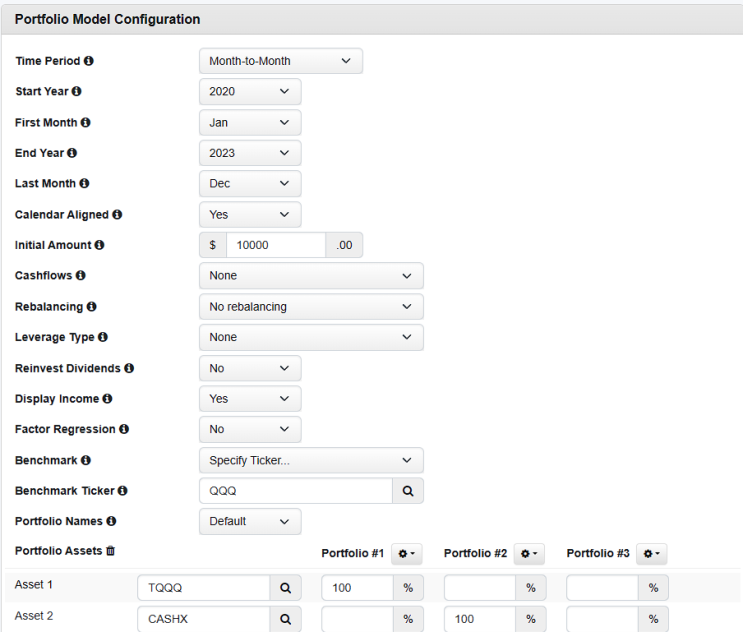This screenshot has width=743, height=632.
Task: Open the Rebalancing dropdown
Action: pyautogui.click(x=311, y=307)
